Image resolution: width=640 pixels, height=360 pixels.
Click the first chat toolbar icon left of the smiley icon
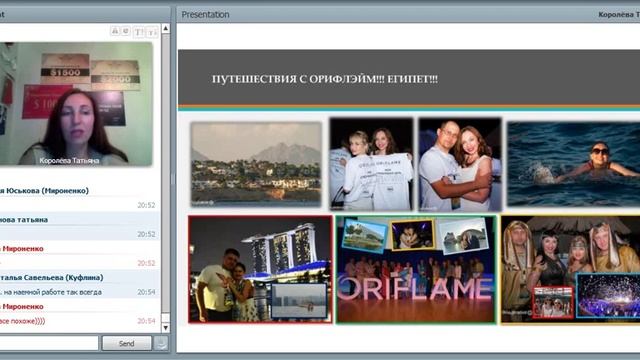[116, 31]
